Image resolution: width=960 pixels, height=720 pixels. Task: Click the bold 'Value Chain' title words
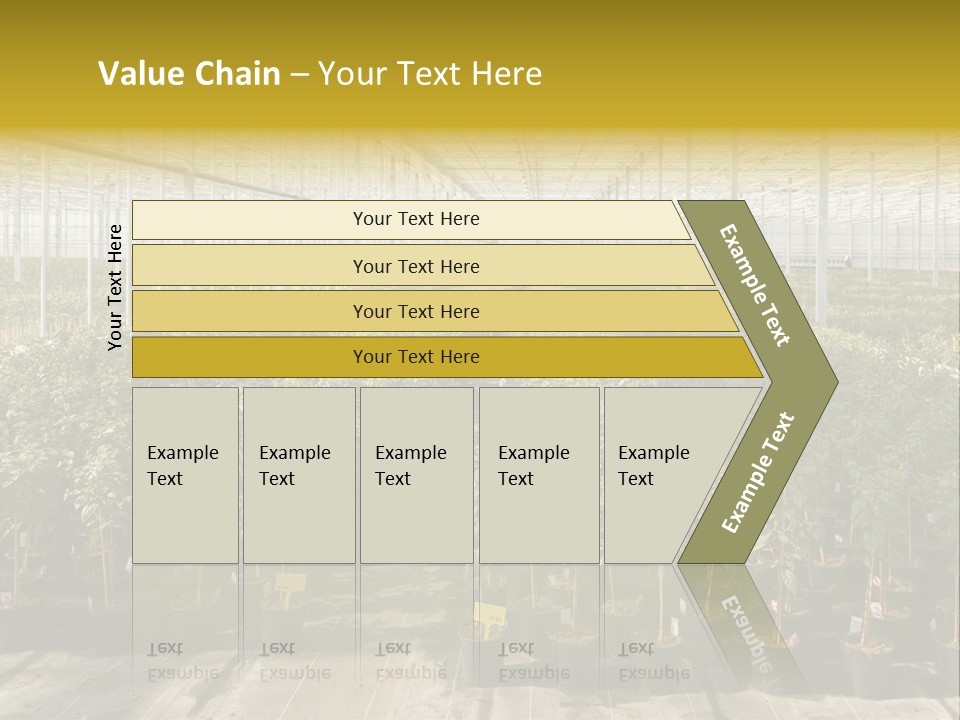click(x=189, y=74)
